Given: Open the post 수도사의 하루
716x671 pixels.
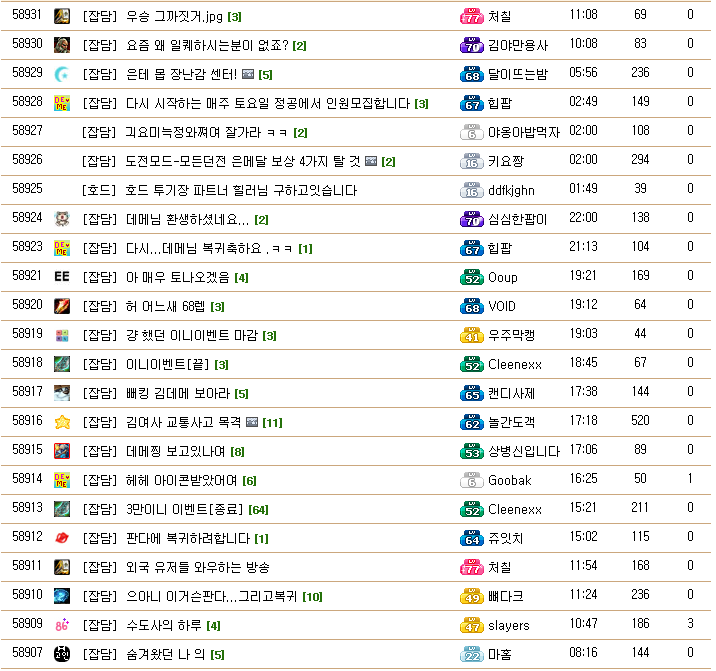Looking at the screenshot, I should (x=164, y=626).
